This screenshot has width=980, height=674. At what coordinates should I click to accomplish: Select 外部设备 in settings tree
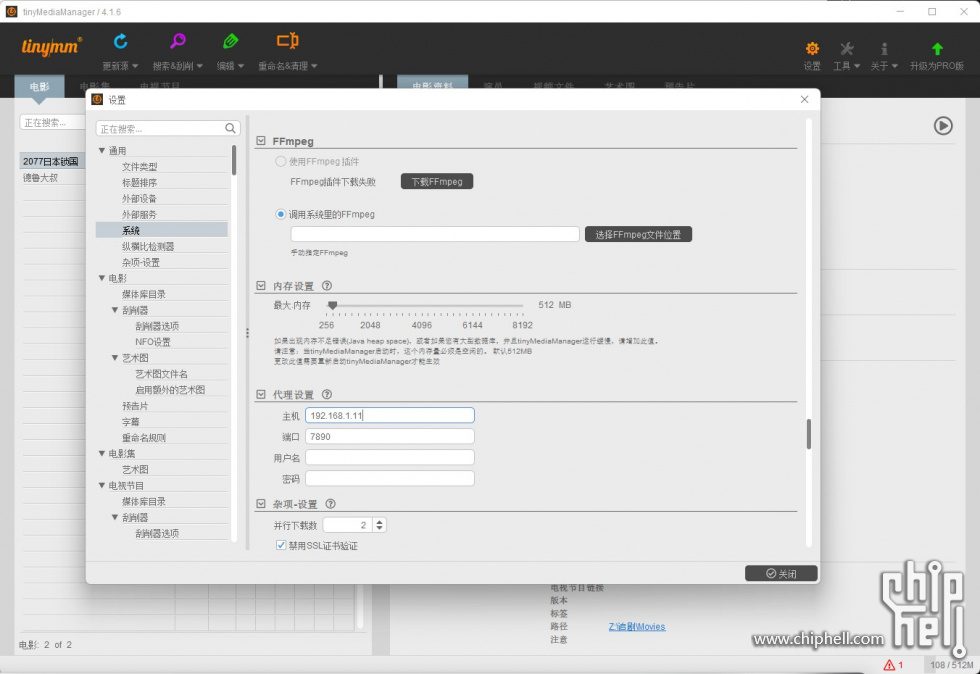(139, 199)
